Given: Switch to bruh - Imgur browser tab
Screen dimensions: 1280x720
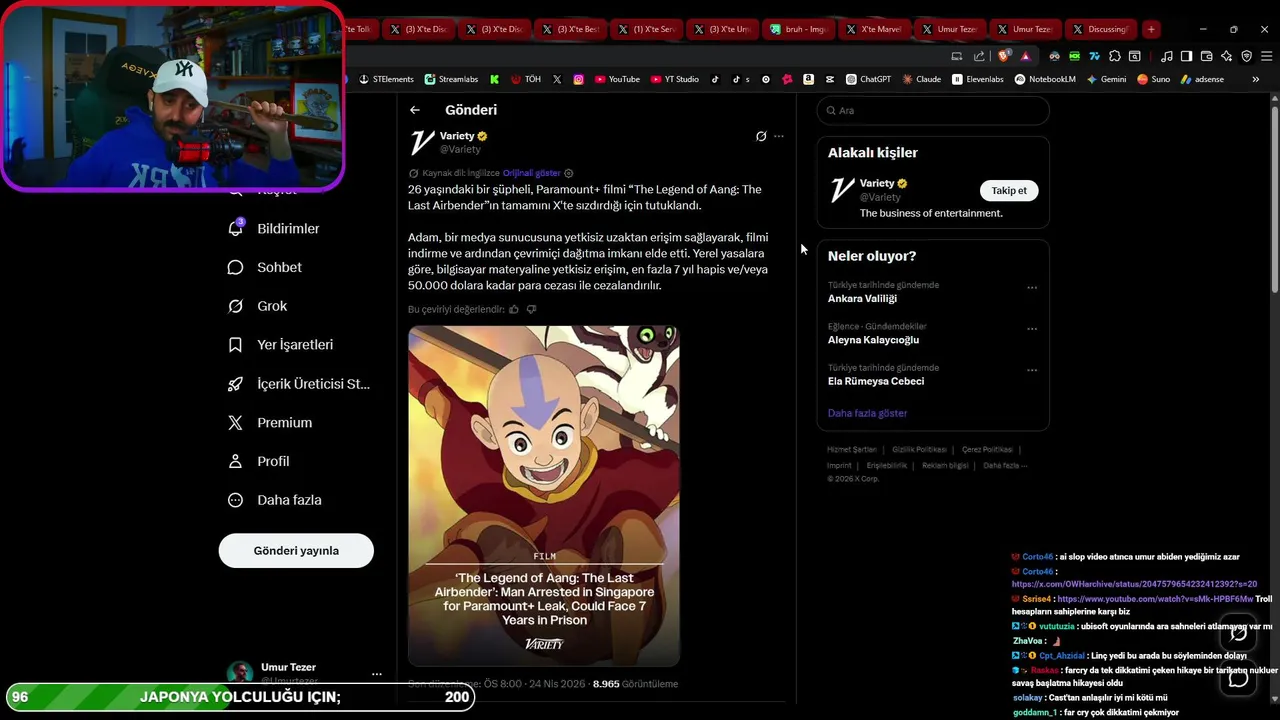Looking at the screenshot, I should [x=798, y=29].
